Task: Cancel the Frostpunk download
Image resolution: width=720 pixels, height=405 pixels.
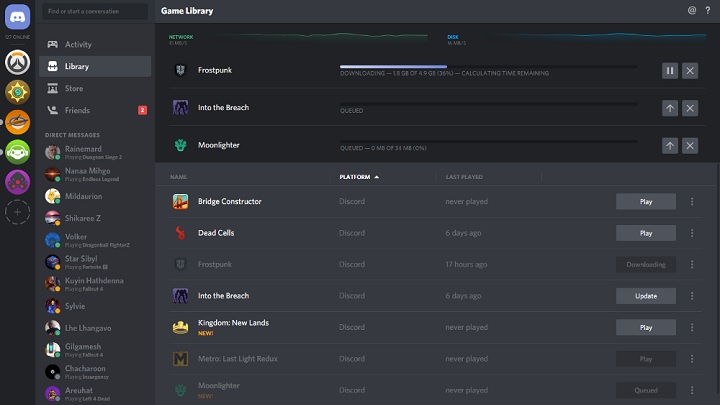Action: click(x=690, y=71)
